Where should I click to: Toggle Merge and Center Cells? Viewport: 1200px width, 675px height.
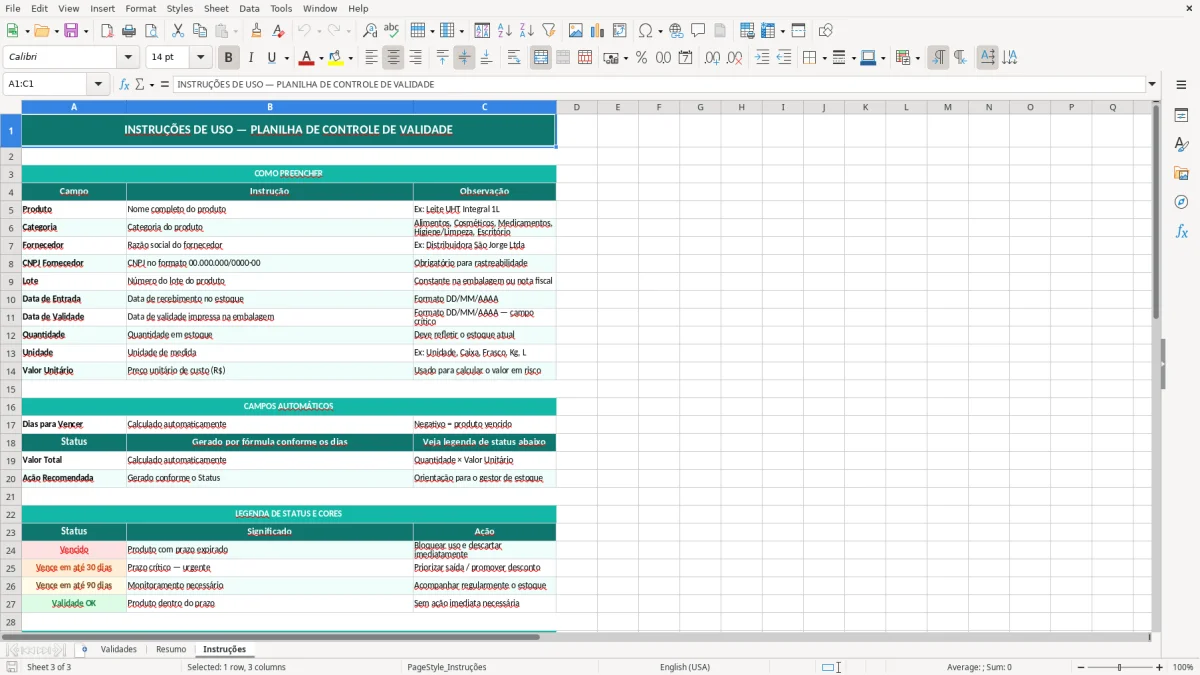pyautogui.click(x=541, y=58)
